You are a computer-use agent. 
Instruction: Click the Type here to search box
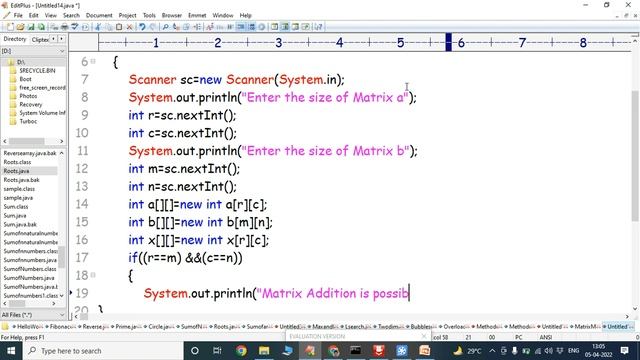click(102, 351)
